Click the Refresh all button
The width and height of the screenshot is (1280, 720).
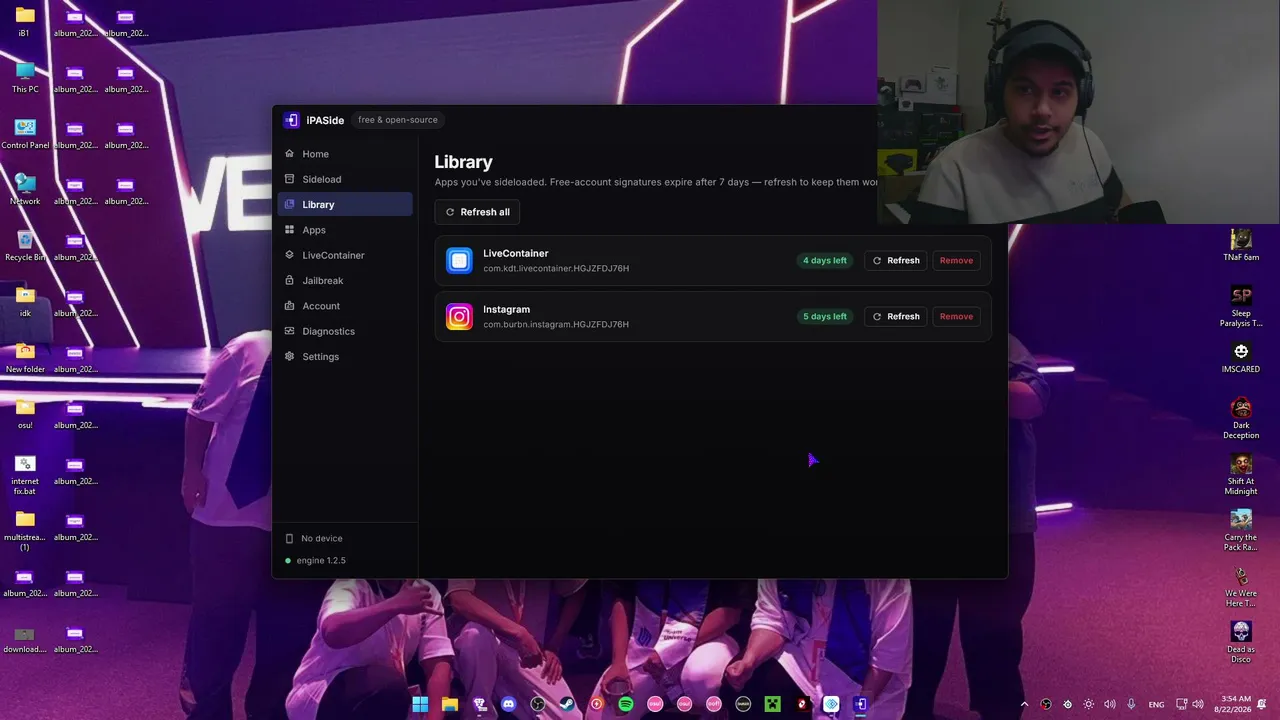point(477,212)
